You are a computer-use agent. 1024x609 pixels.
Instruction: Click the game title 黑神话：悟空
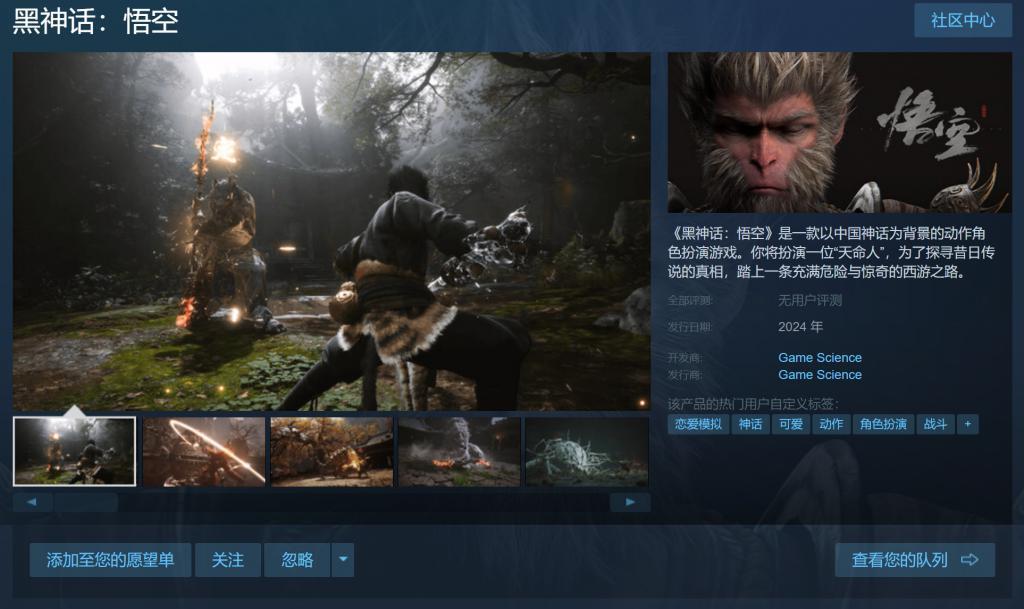[x=96, y=21]
